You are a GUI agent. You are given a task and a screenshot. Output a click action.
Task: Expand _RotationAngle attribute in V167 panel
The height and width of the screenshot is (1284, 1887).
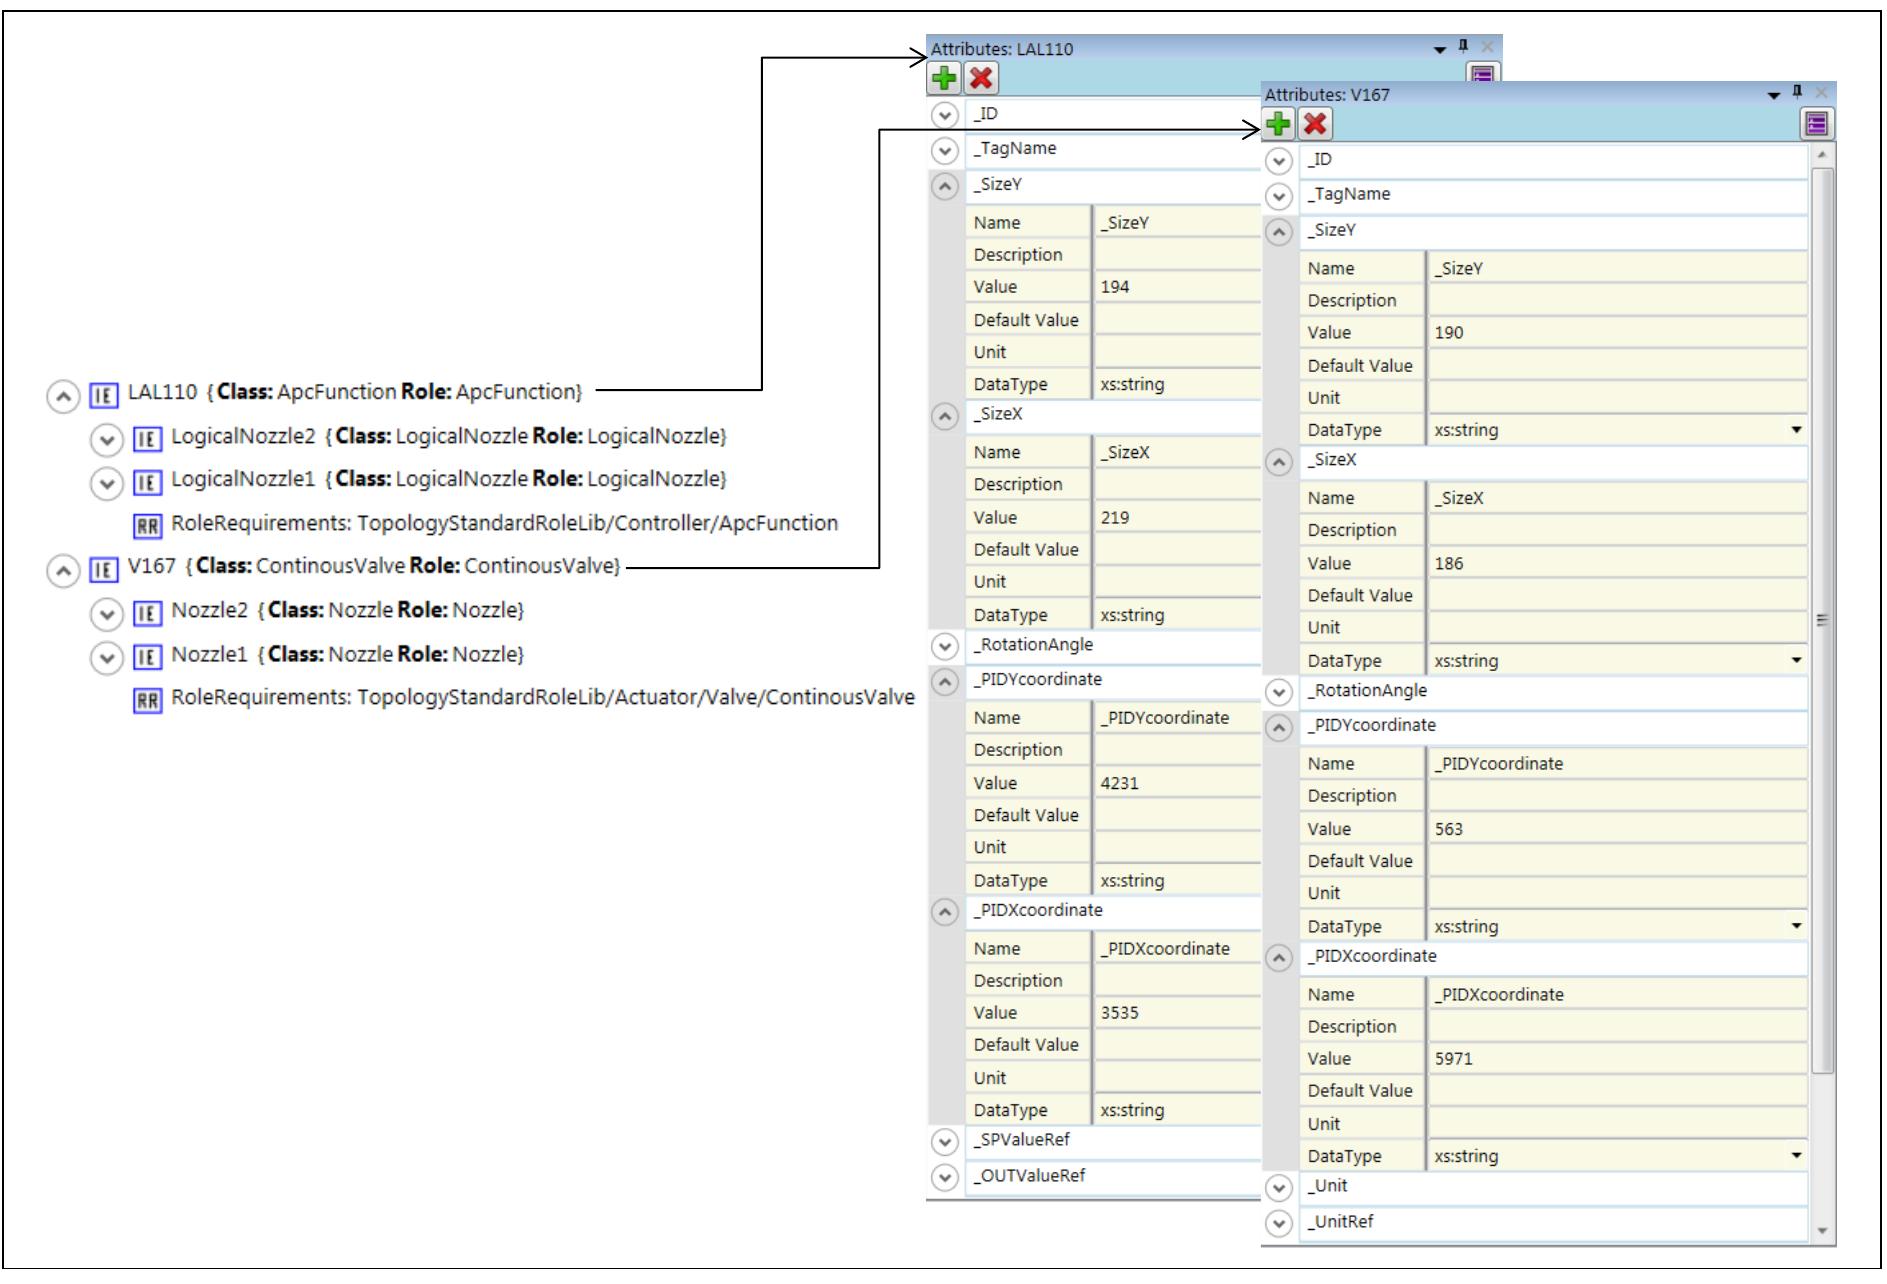[x=1278, y=692]
